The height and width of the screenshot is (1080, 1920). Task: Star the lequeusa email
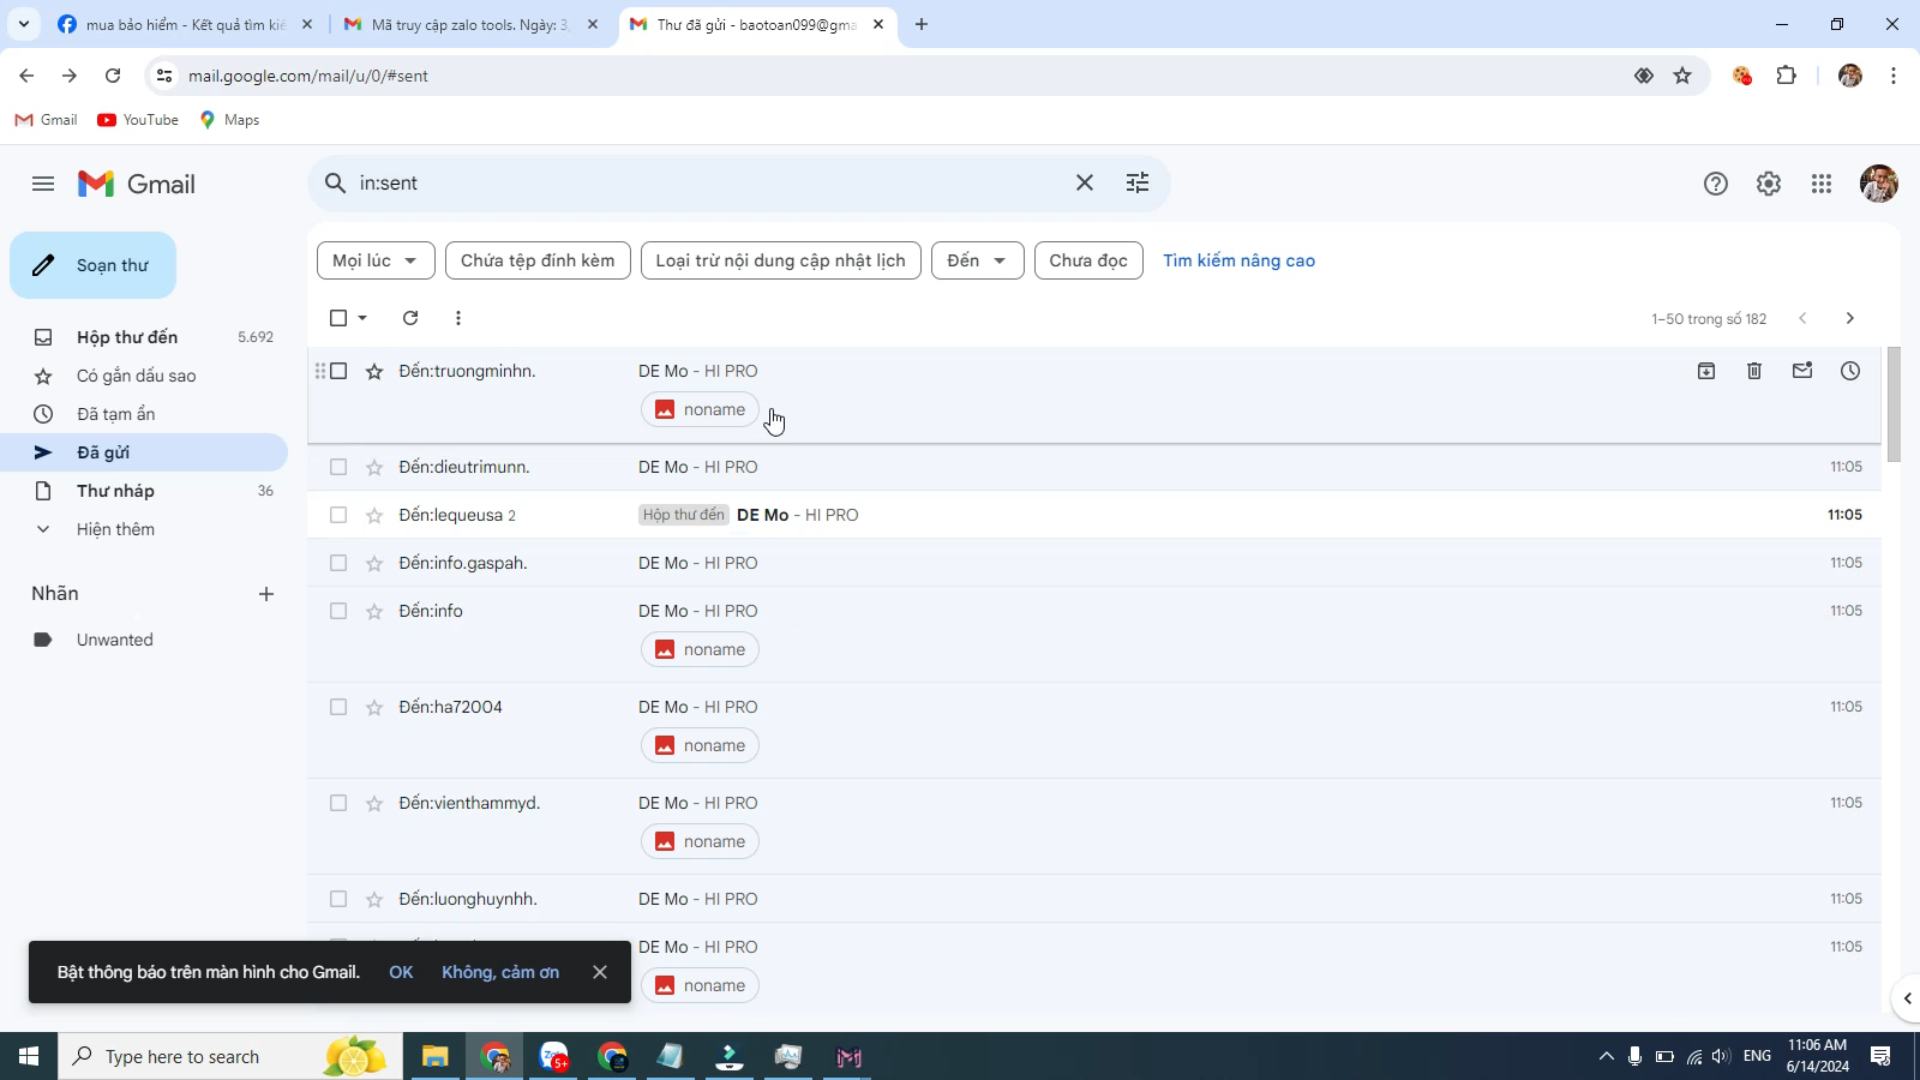(x=374, y=515)
